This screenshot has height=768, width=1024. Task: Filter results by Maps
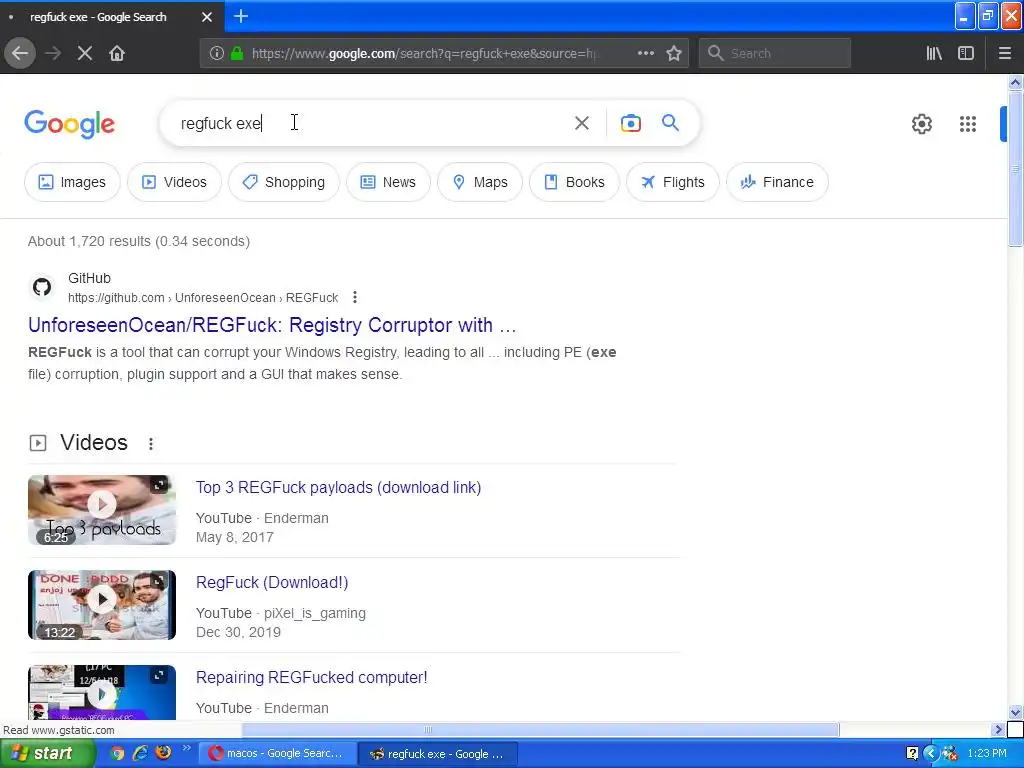click(480, 182)
